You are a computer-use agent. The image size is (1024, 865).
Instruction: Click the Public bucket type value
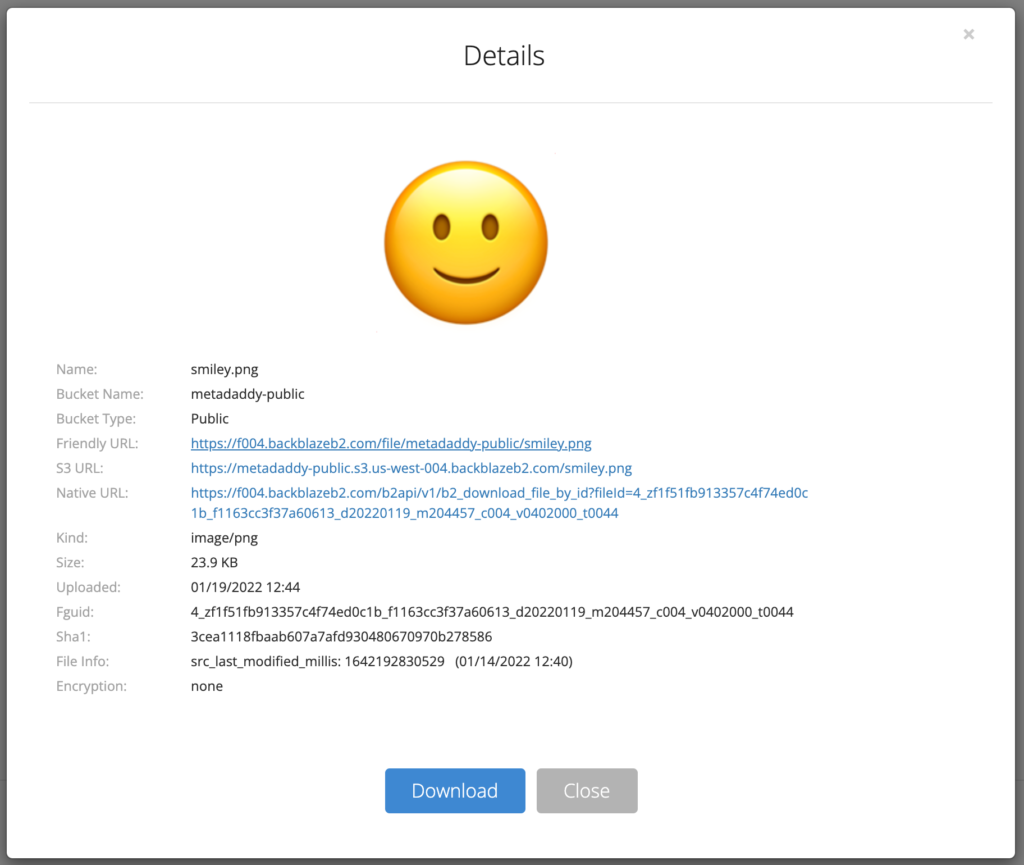point(210,418)
